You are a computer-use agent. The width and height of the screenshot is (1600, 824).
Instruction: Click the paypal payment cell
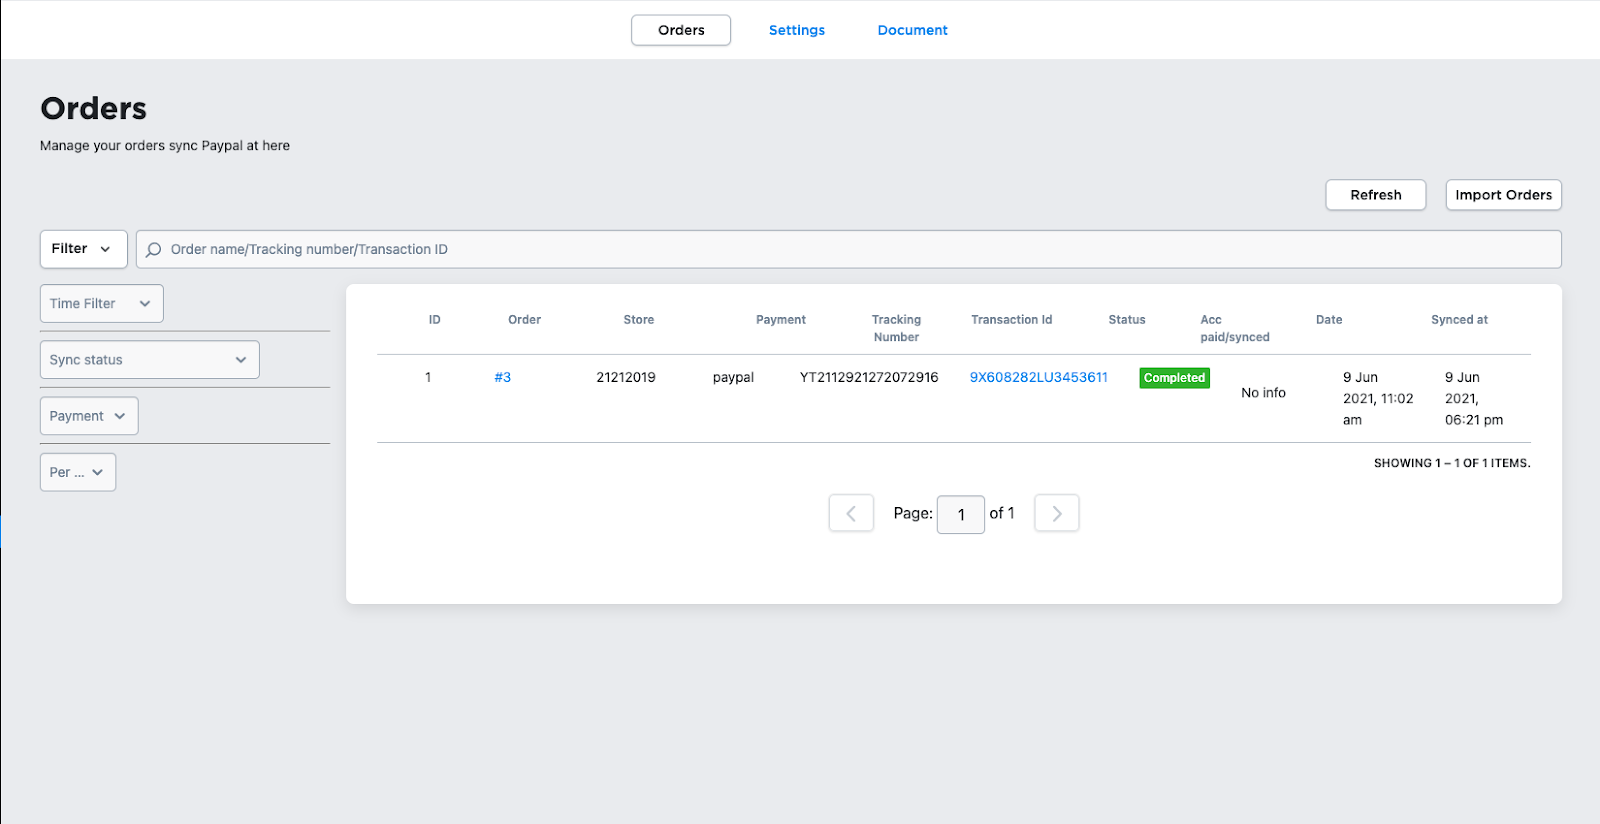pos(733,377)
